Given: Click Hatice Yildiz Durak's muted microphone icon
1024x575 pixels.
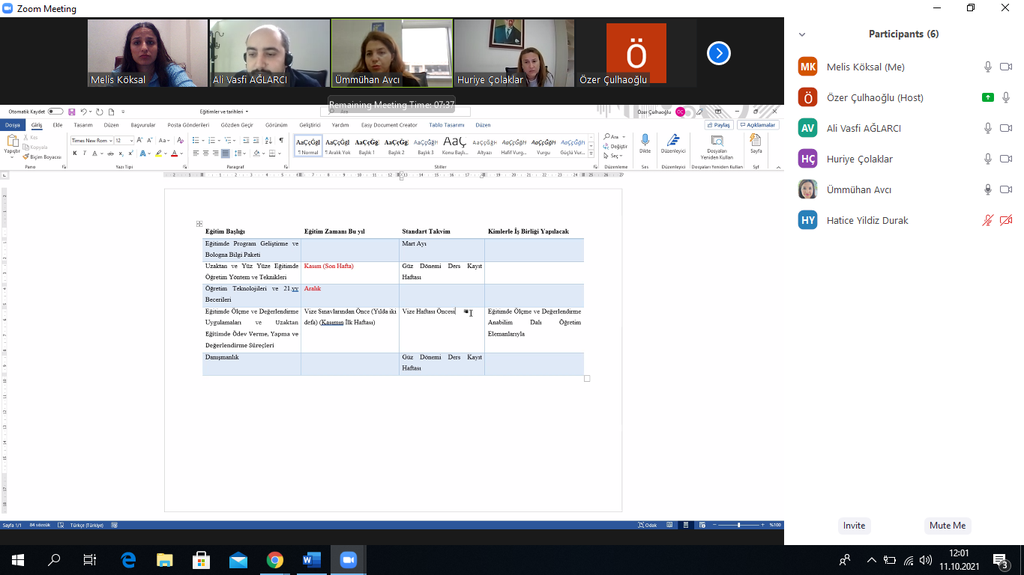Looking at the screenshot, I should pyautogui.click(x=987, y=220).
